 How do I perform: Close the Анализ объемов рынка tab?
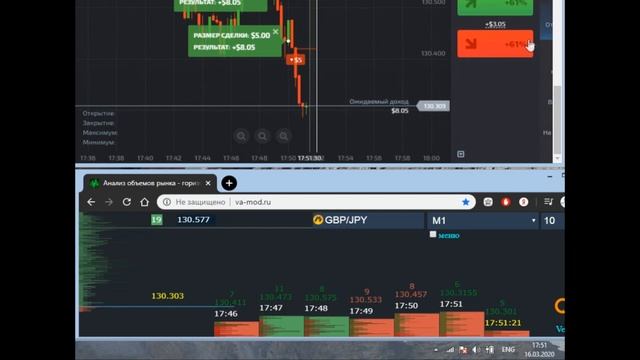coord(208,183)
